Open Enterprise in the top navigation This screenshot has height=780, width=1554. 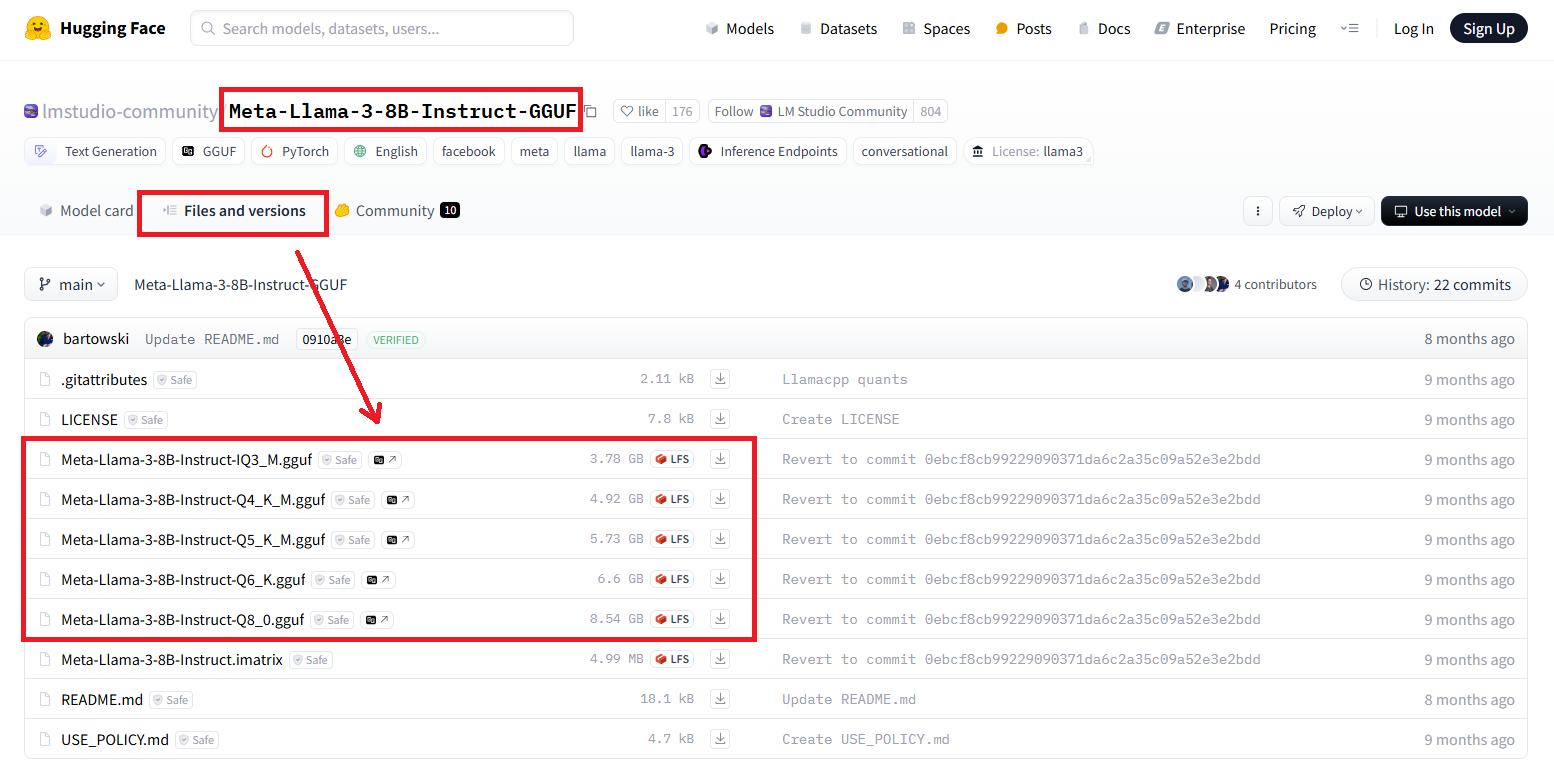click(x=1200, y=28)
